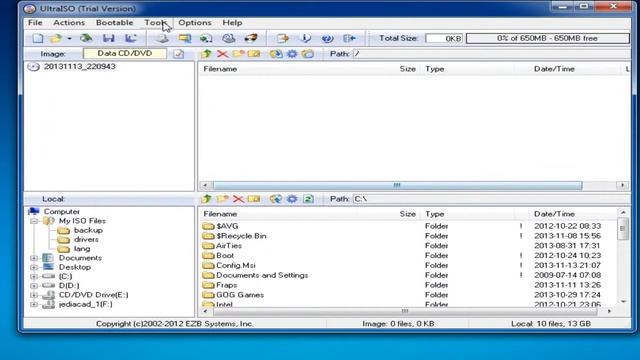Go up one level in image pane

206,54
